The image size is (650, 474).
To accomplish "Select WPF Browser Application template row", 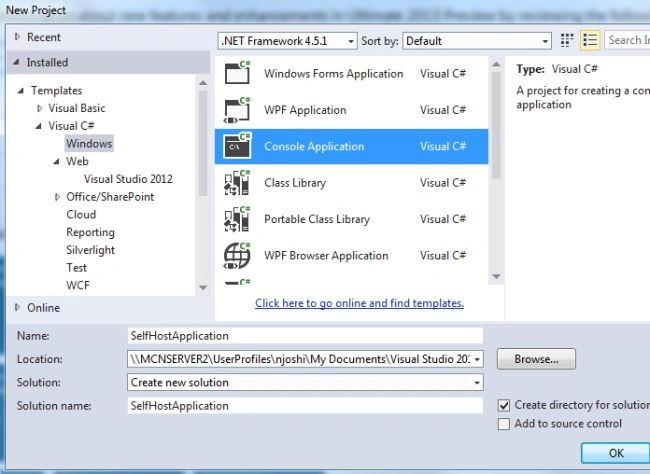I will [352, 255].
